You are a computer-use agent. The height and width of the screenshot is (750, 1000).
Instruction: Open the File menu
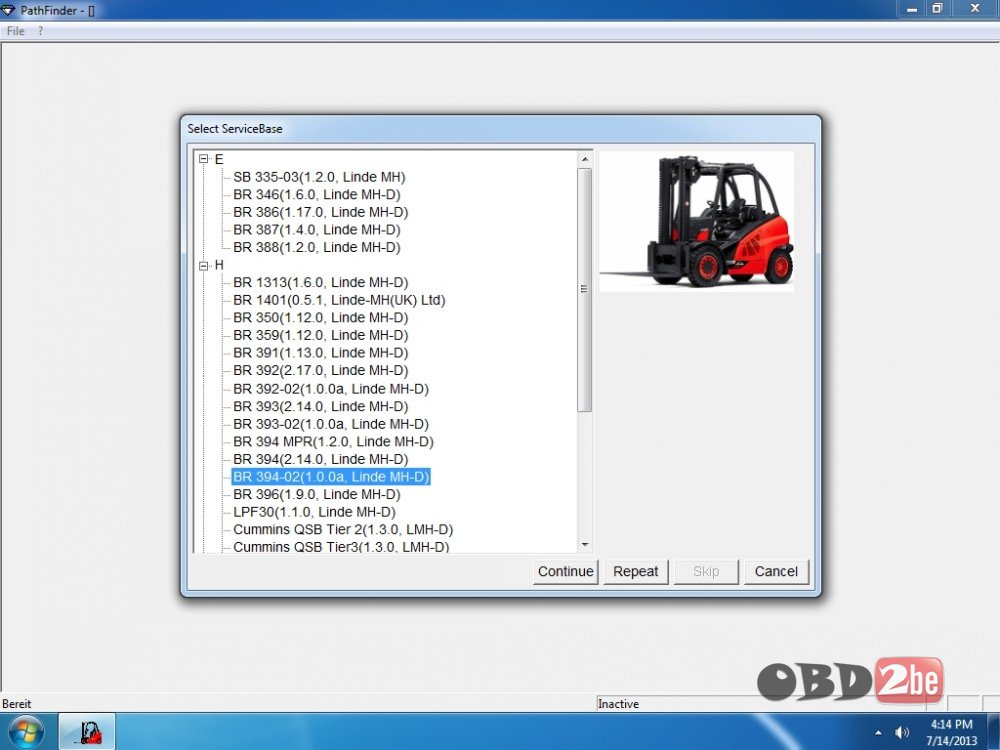(x=15, y=31)
